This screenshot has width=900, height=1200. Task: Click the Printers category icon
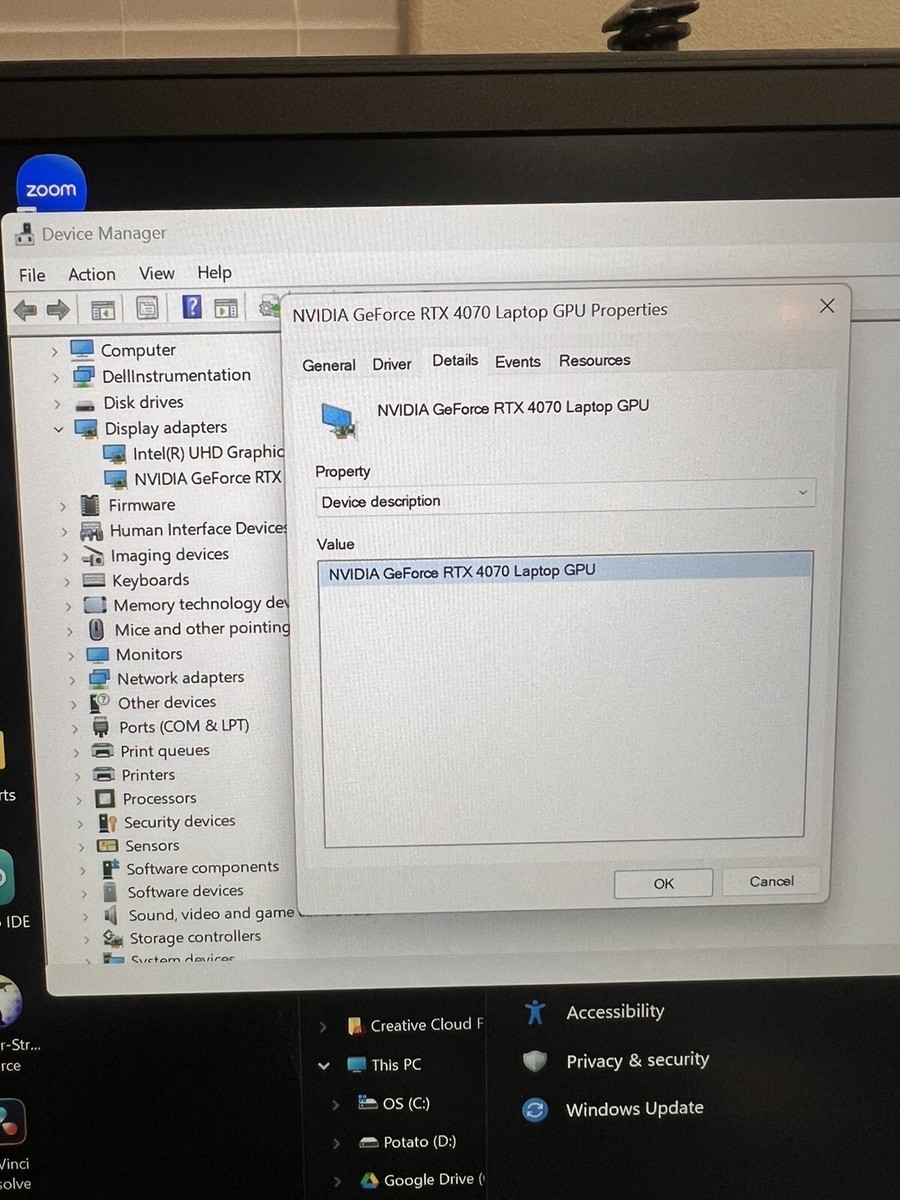105,775
